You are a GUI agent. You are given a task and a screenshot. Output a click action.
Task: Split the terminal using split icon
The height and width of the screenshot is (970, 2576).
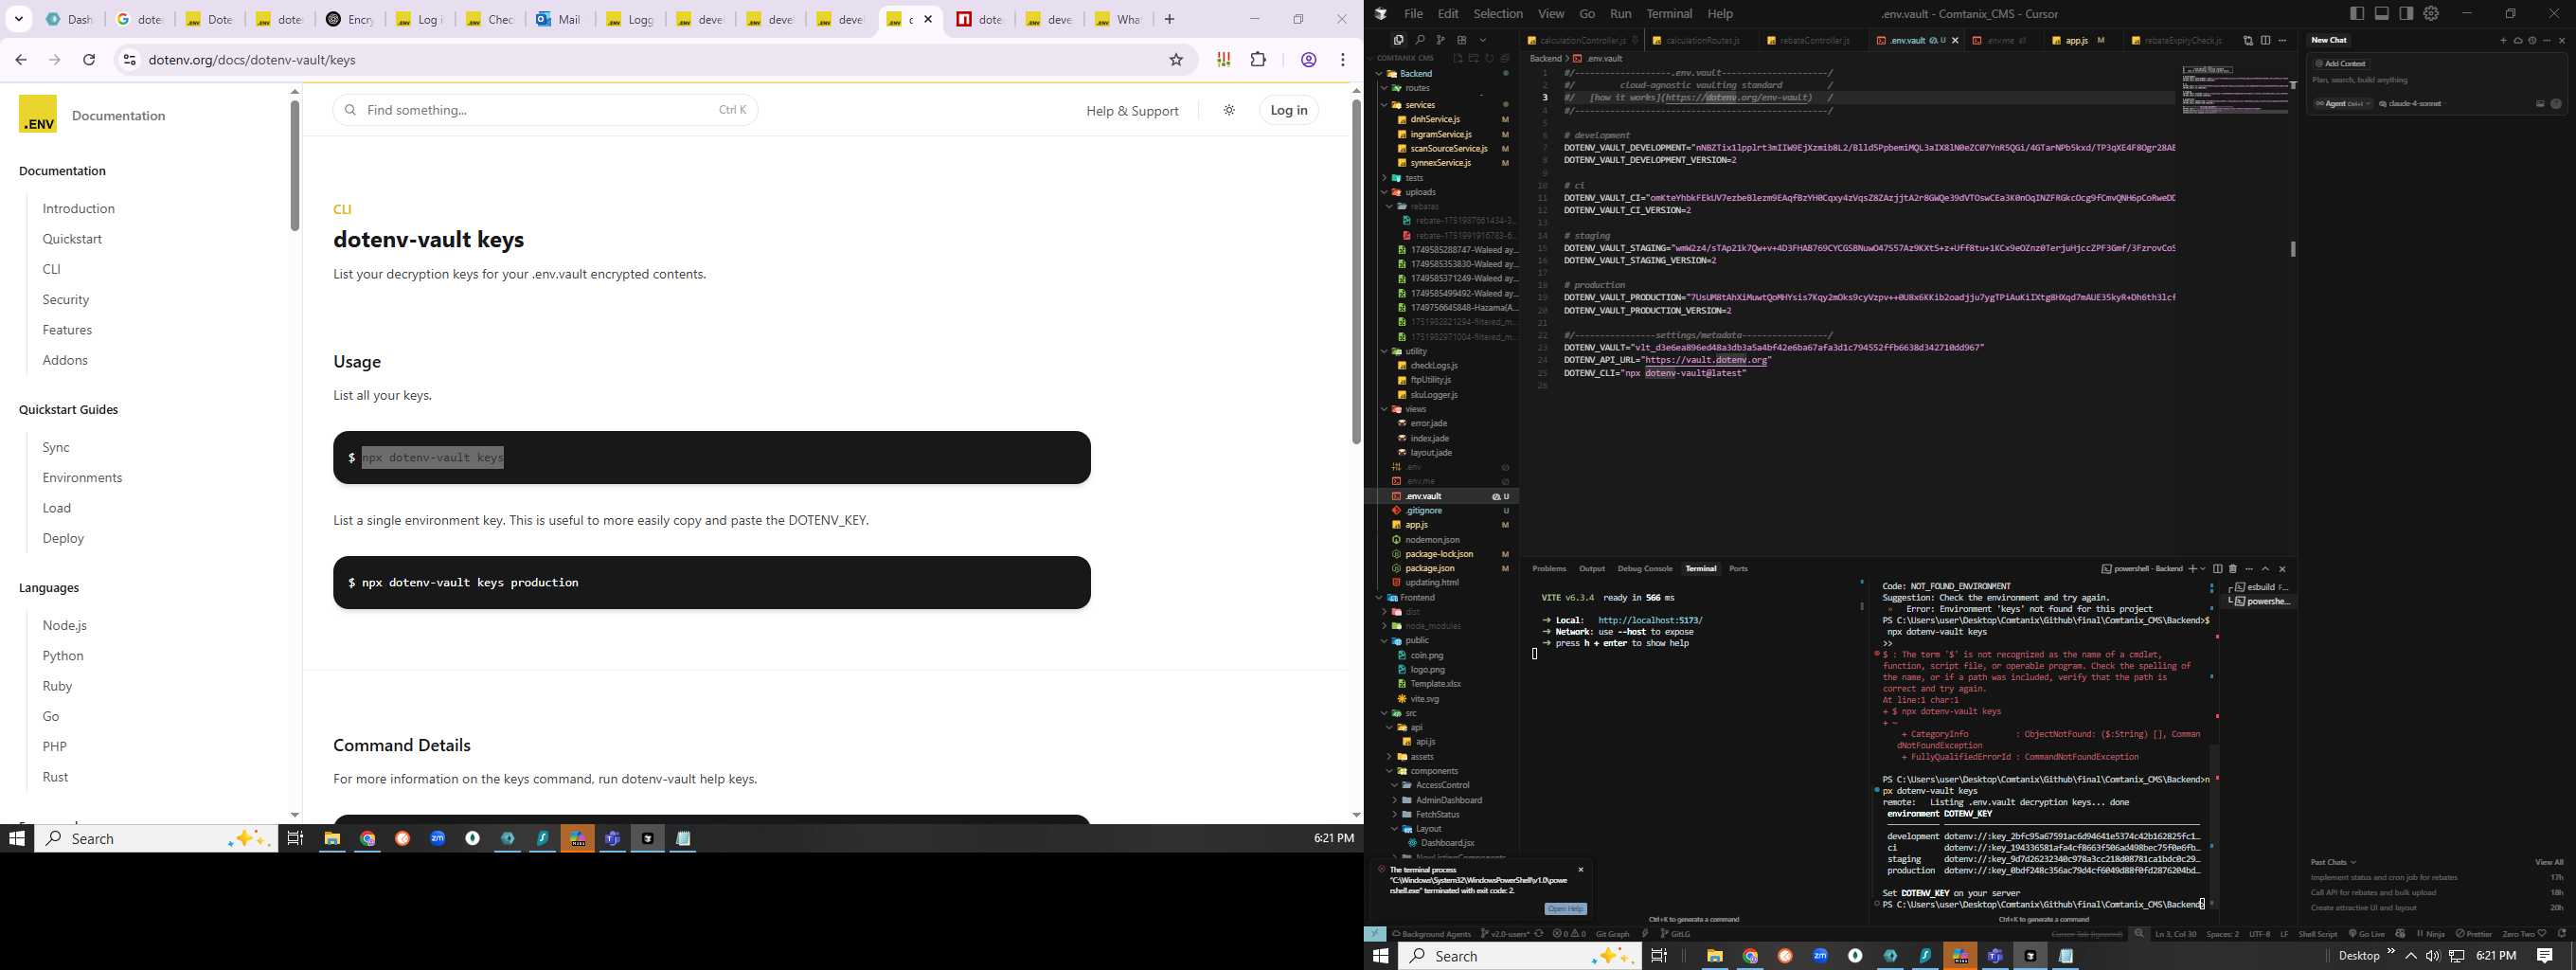pyautogui.click(x=2218, y=568)
